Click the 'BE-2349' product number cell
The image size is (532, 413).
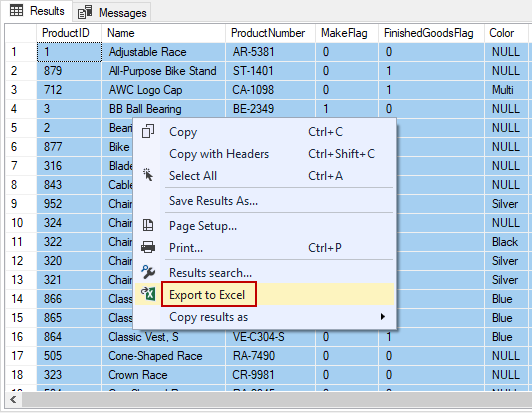click(270, 109)
